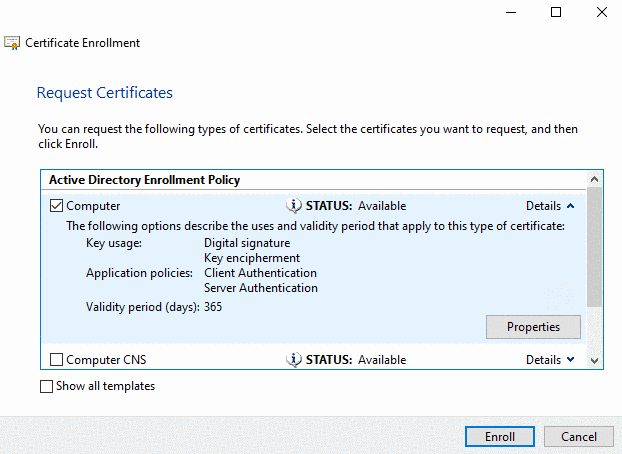Open Properties for the Computer certificate
The width and height of the screenshot is (622, 454).
(x=533, y=327)
